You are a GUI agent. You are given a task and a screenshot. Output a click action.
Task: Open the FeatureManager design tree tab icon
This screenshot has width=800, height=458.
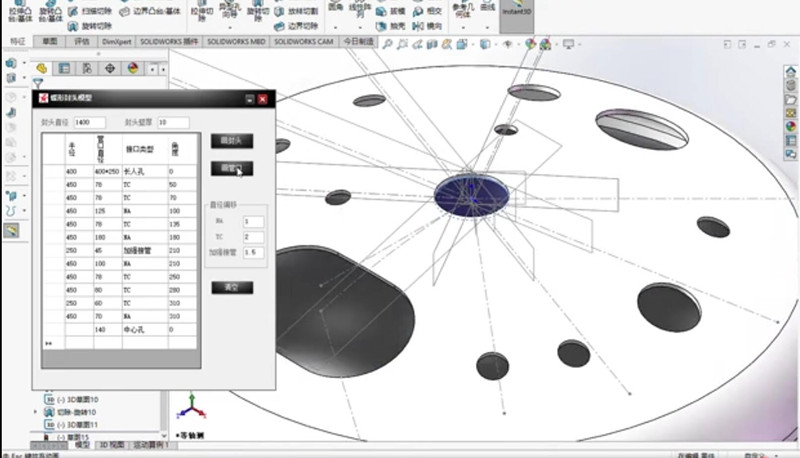tap(41, 68)
